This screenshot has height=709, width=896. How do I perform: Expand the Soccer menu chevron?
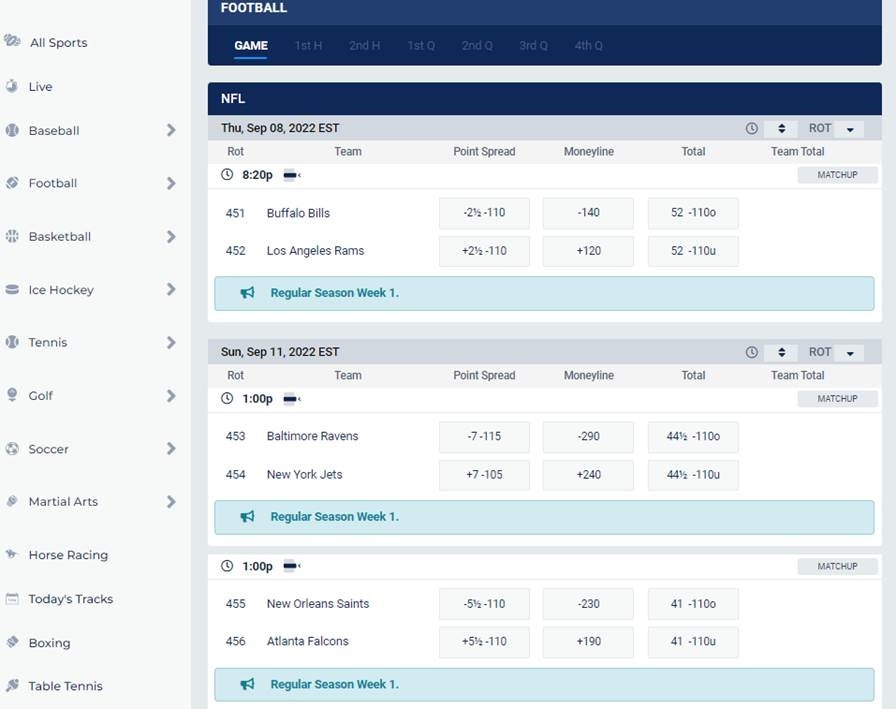(171, 448)
